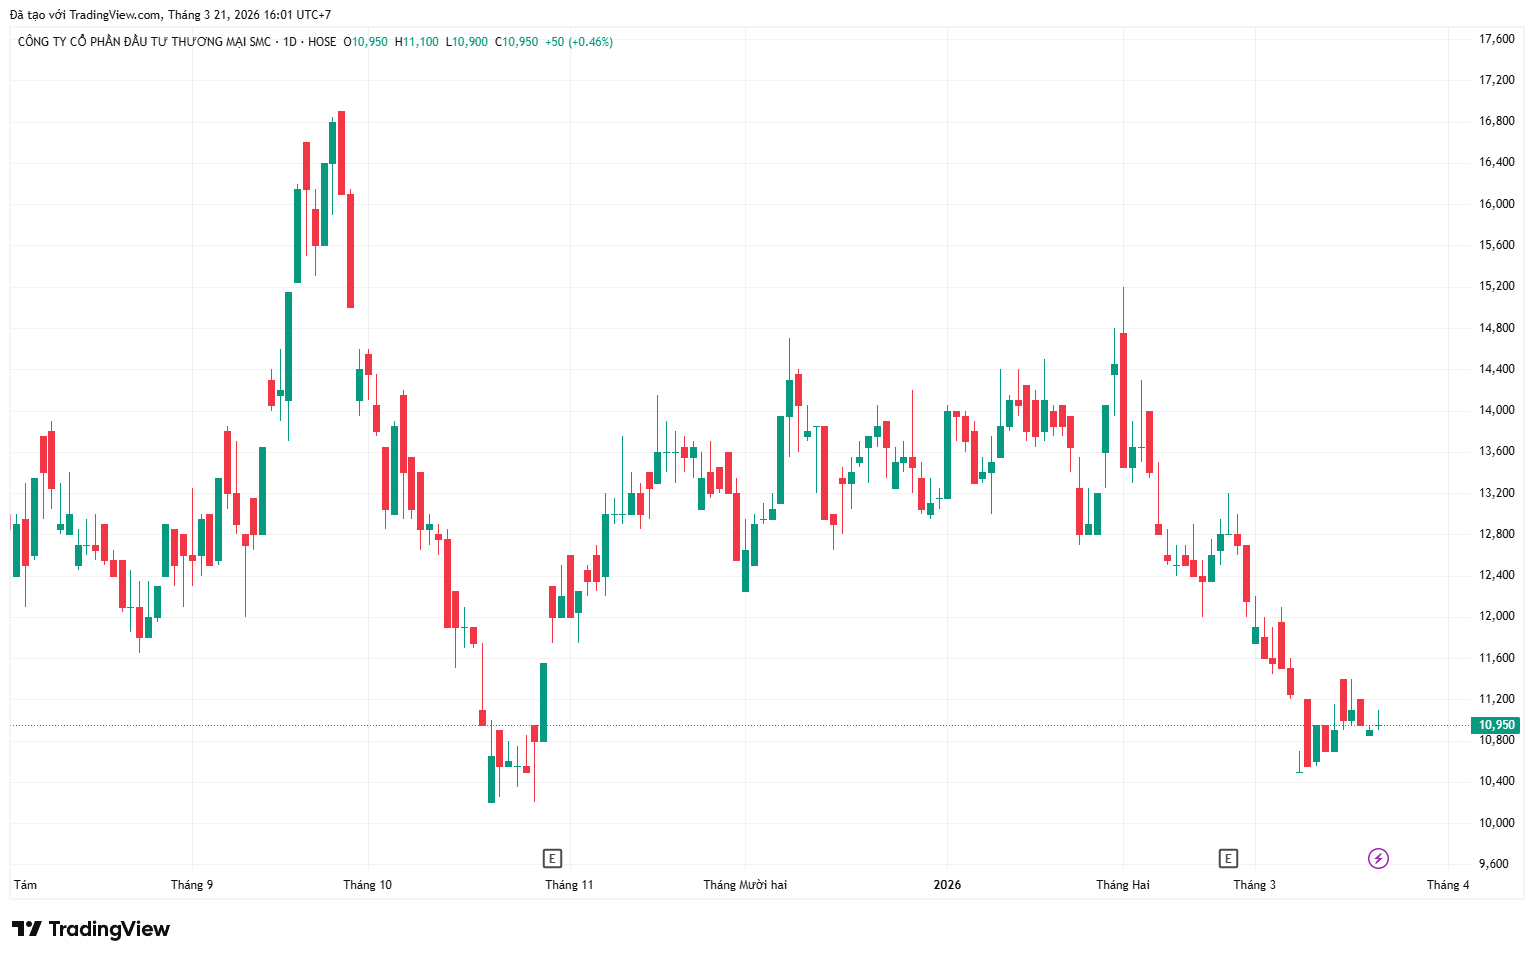Click the Tháng 10 label on the time axis
This screenshot has width=1534, height=959.
(x=368, y=885)
